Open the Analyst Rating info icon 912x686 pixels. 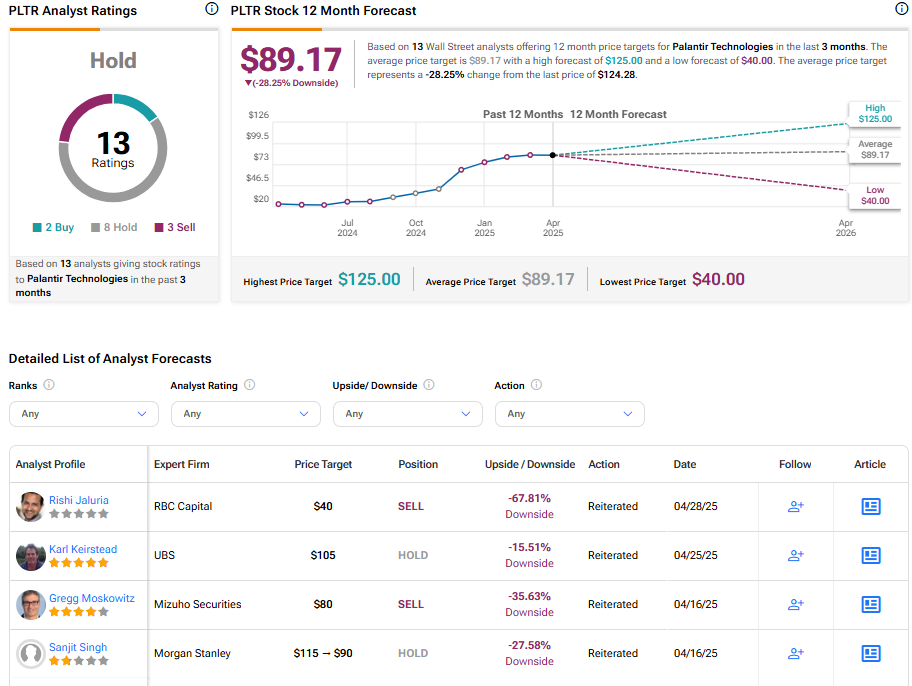(x=250, y=385)
